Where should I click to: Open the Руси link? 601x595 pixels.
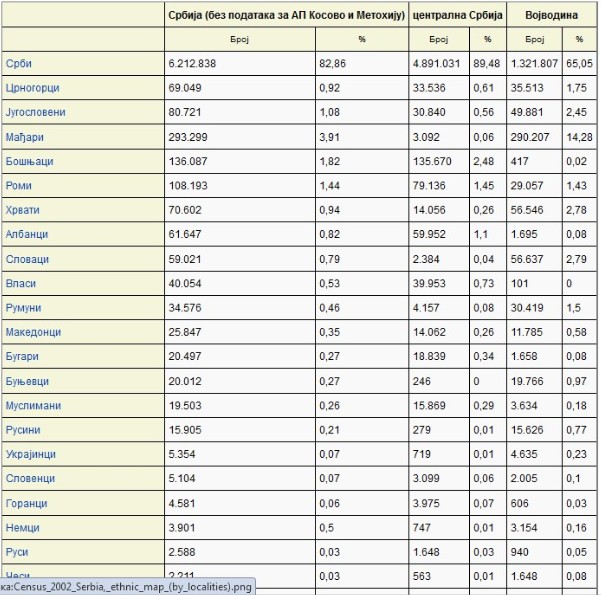[x=17, y=552]
